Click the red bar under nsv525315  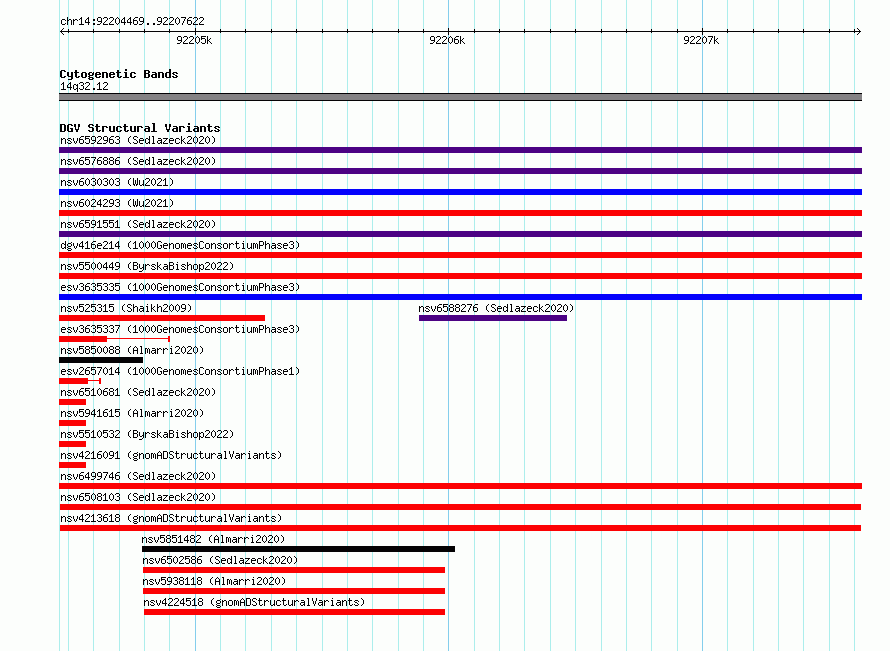click(162, 318)
